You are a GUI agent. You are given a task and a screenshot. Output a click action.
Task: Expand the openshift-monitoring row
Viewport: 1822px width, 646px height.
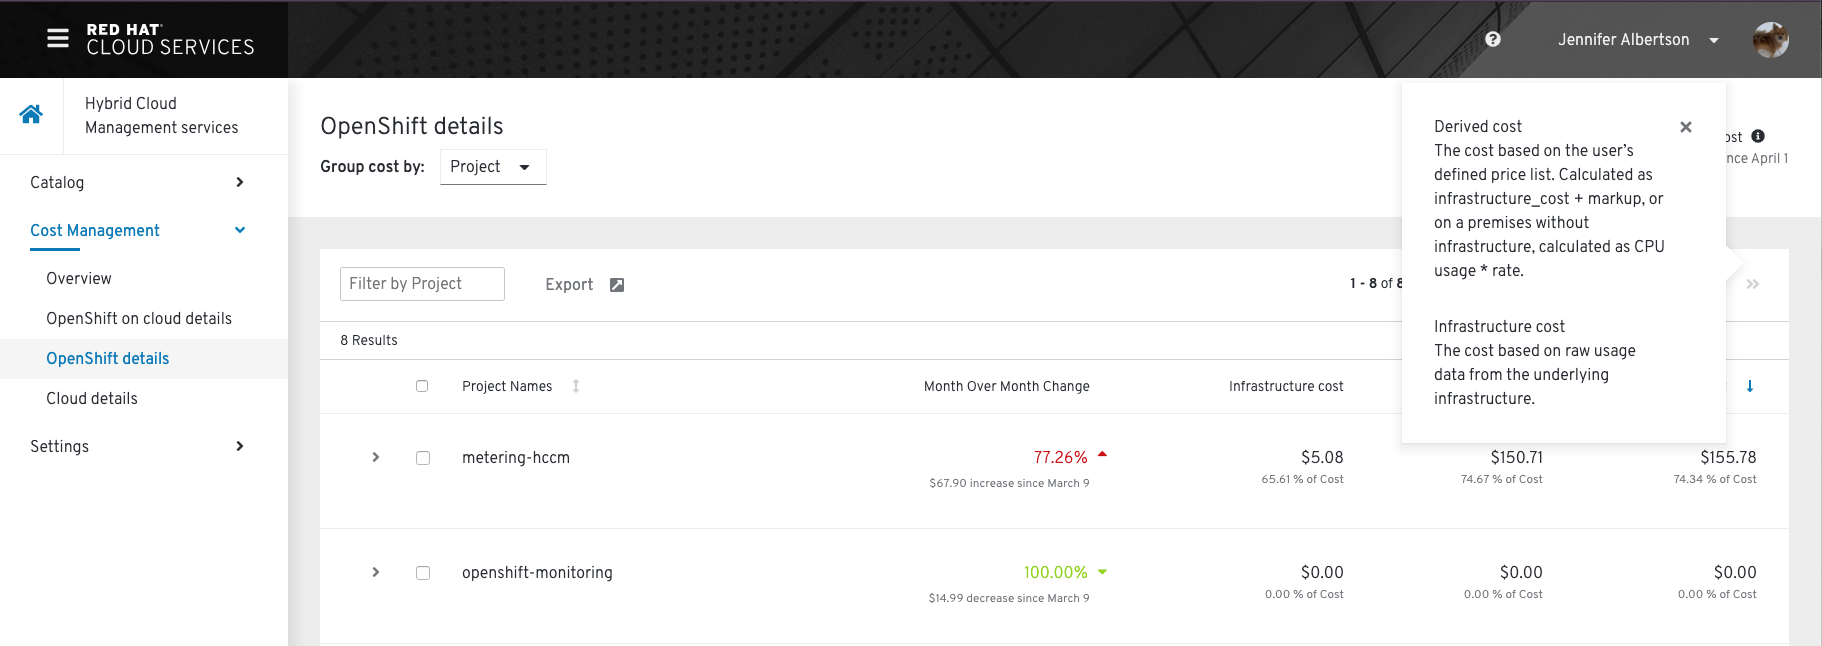[376, 572]
